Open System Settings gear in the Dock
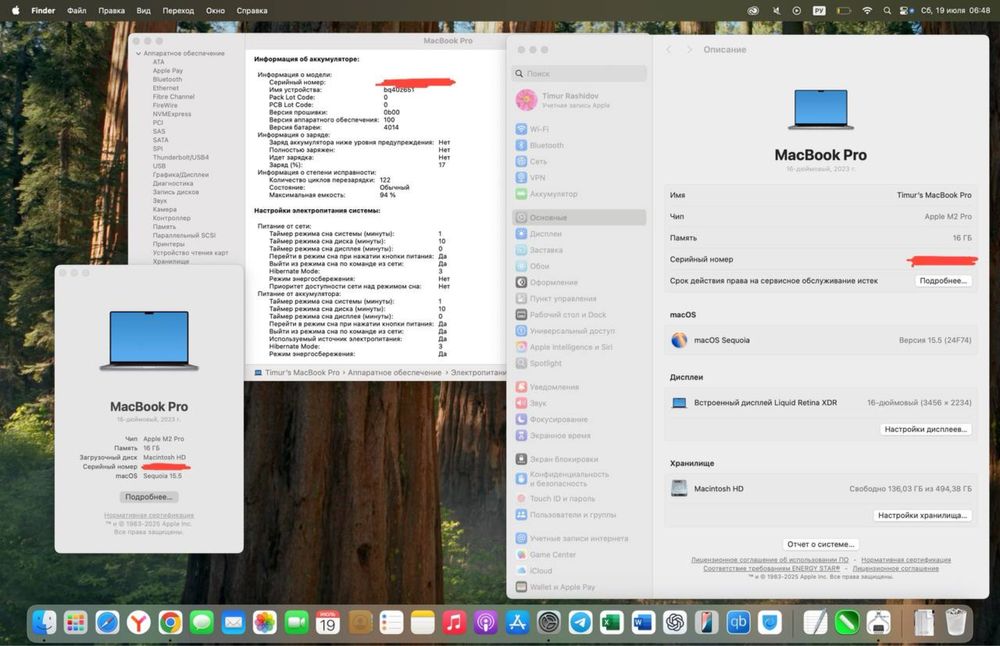The image size is (1000, 646). (x=548, y=622)
